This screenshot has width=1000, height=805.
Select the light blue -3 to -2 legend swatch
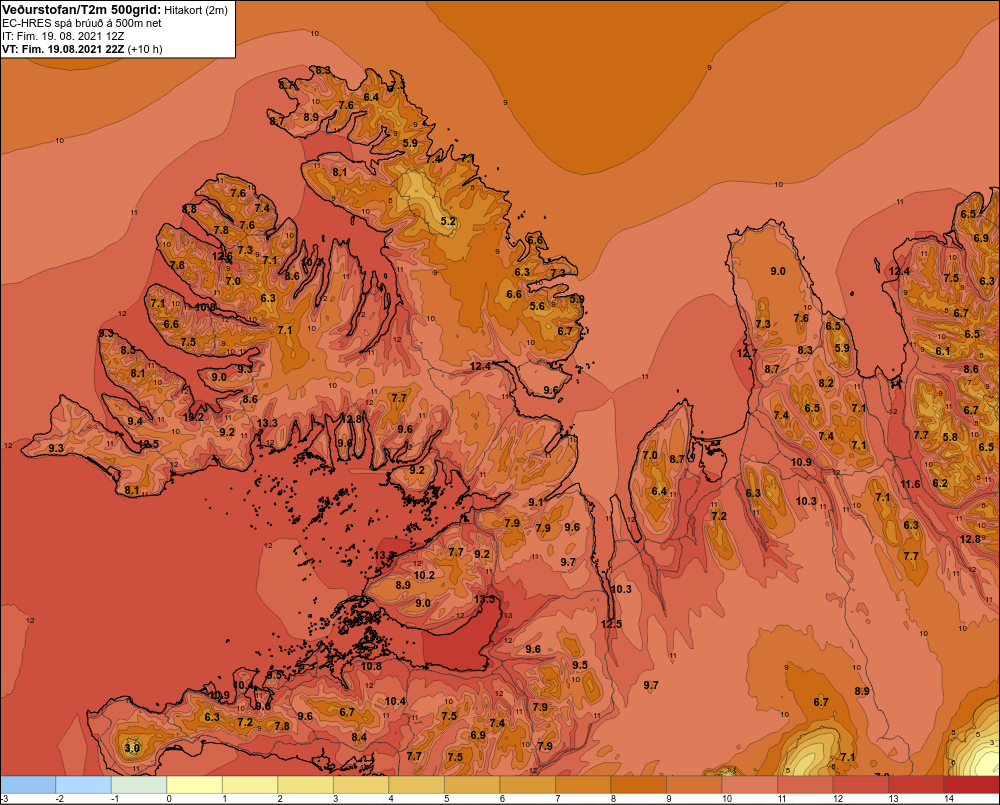tap(28, 784)
